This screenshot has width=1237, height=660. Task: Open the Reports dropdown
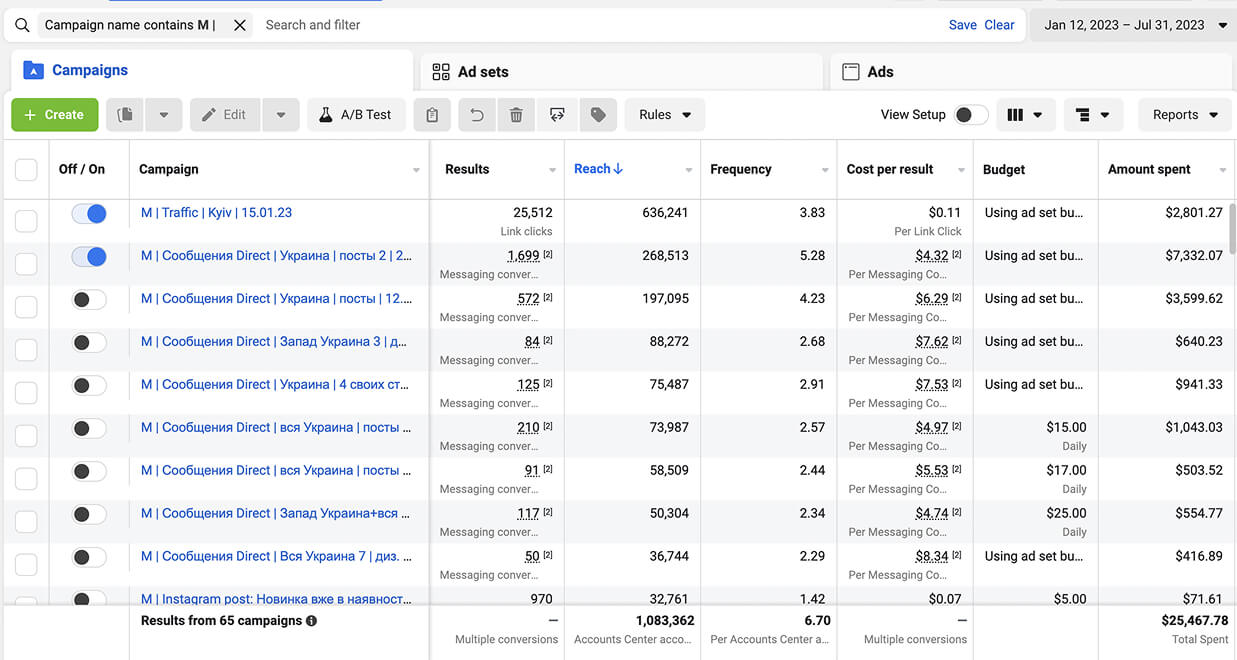click(1185, 115)
